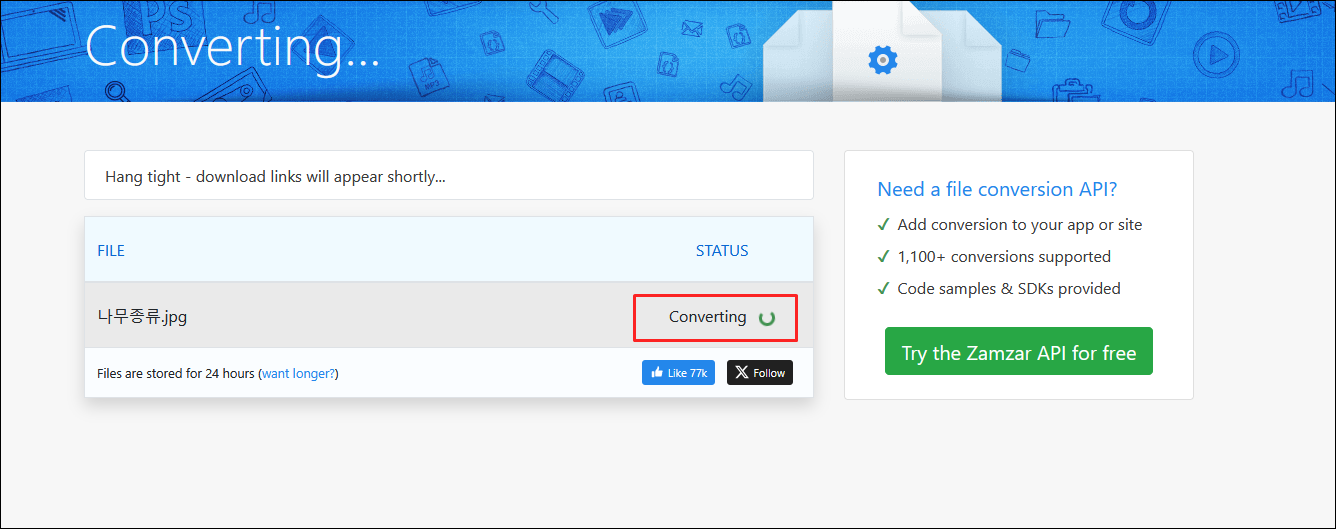Follow Zamzar on X

click(x=760, y=373)
